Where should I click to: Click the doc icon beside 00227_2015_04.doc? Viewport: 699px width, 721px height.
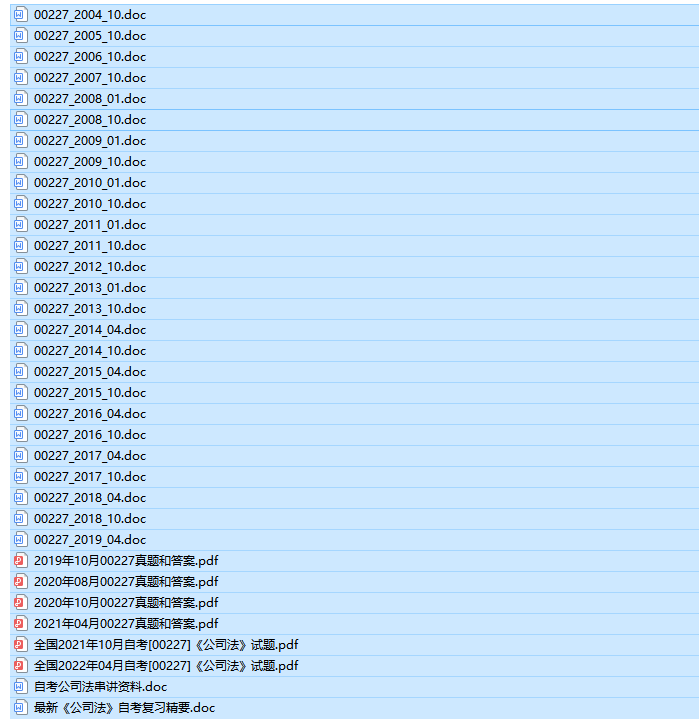[20, 372]
